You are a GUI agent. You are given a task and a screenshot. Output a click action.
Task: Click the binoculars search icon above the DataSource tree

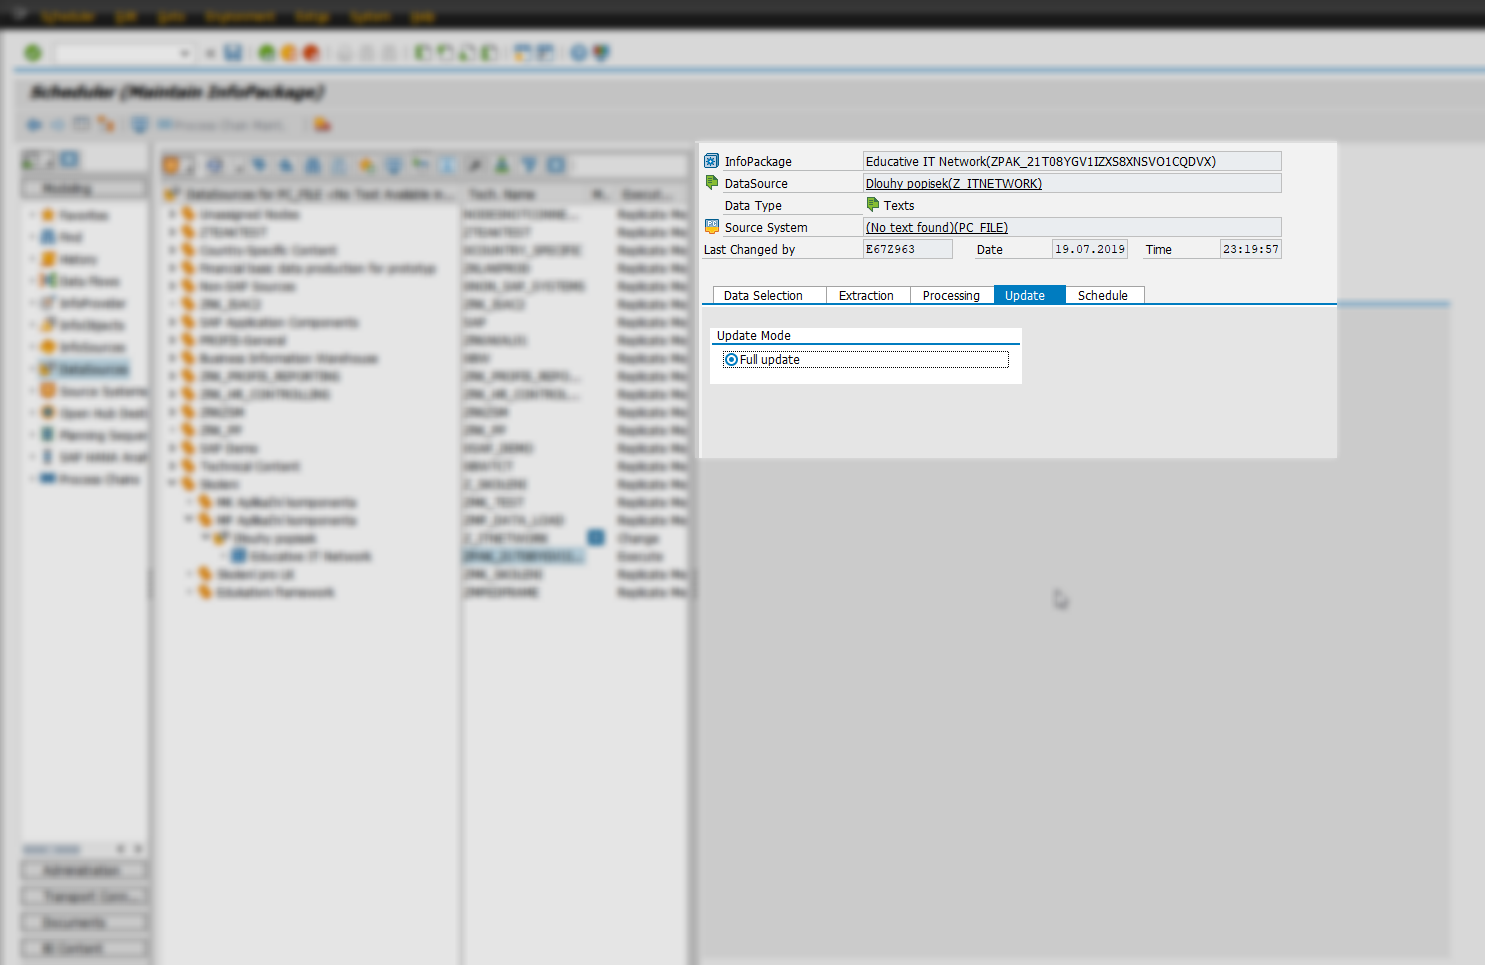(x=258, y=164)
